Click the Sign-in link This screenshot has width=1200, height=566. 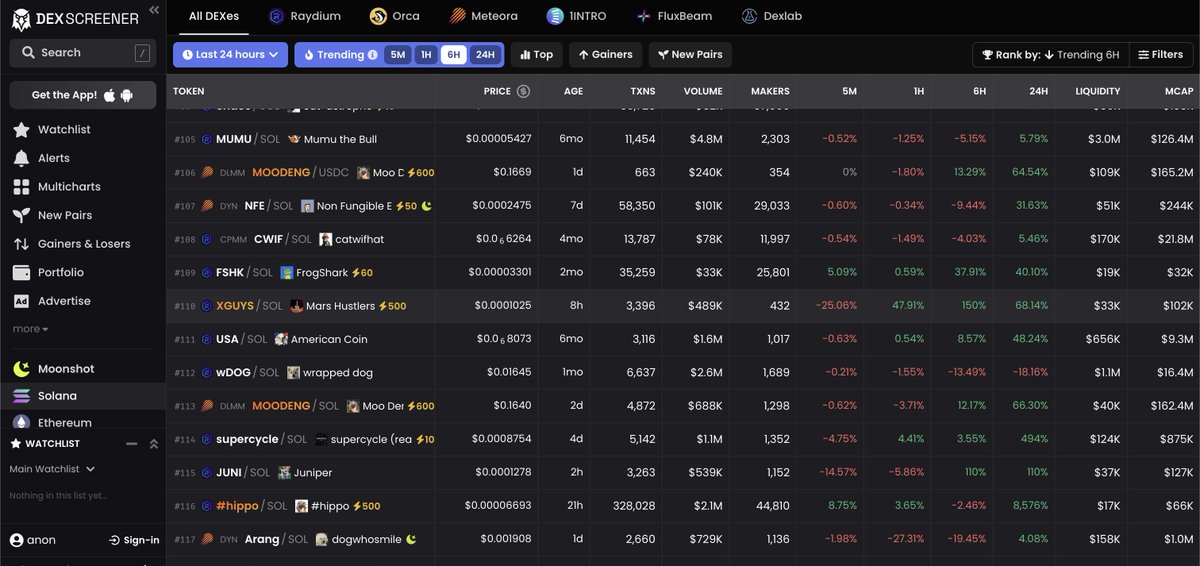[134, 540]
